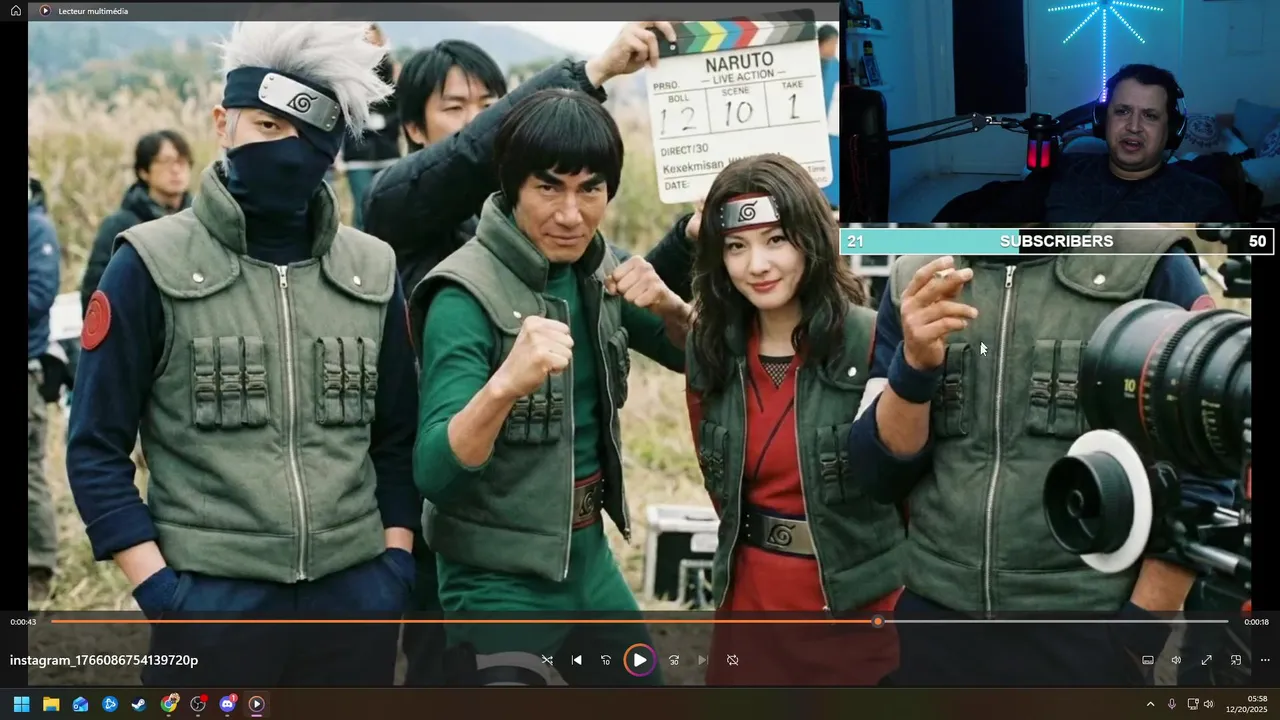Viewport: 1280px width, 720px height.
Task: Click the media player app icon in title bar
Action: point(45,11)
